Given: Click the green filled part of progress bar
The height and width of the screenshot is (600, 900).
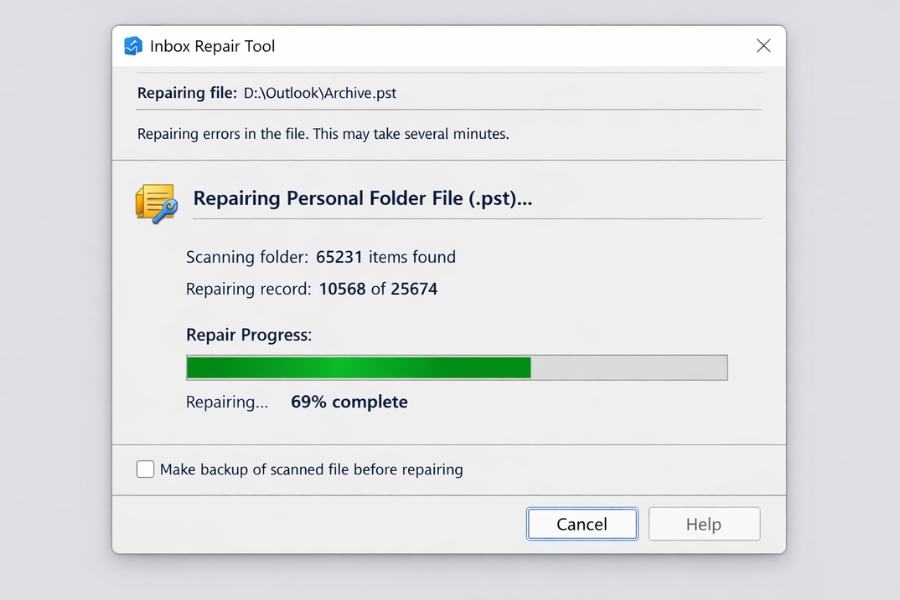Looking at the screenshot, I should [x=358, y=368].
